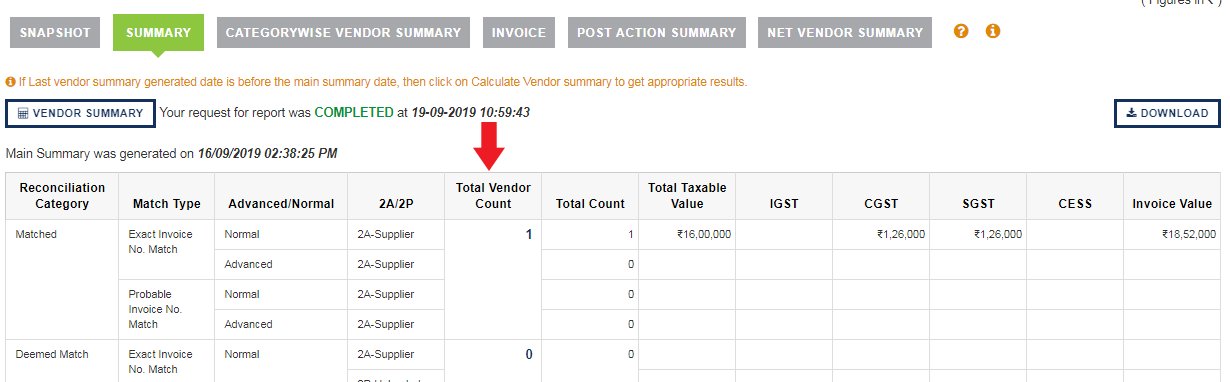
Task: Click the download arrow icon
Action: point(1132,113)
